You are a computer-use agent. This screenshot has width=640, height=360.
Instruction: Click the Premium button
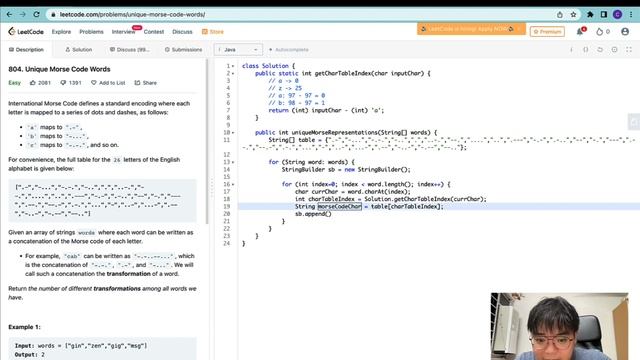click(547, 31)
